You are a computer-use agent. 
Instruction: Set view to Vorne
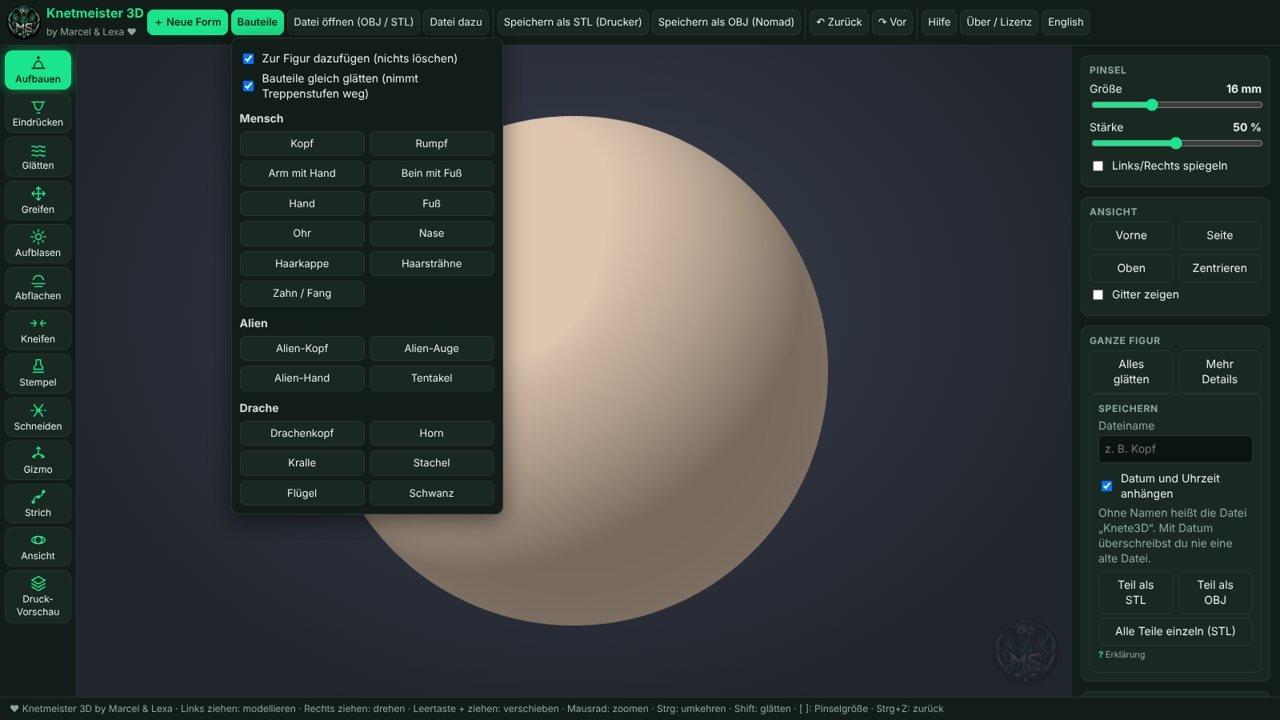click(x=1131, y=235)
